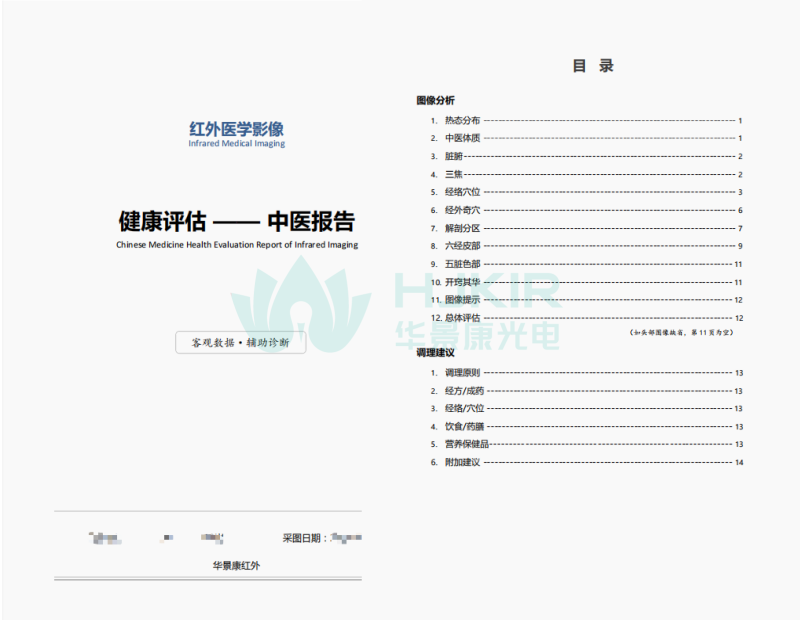Open the 经外奇穴 contents entry
Screen dimensions: 800x620
[462, 210]
